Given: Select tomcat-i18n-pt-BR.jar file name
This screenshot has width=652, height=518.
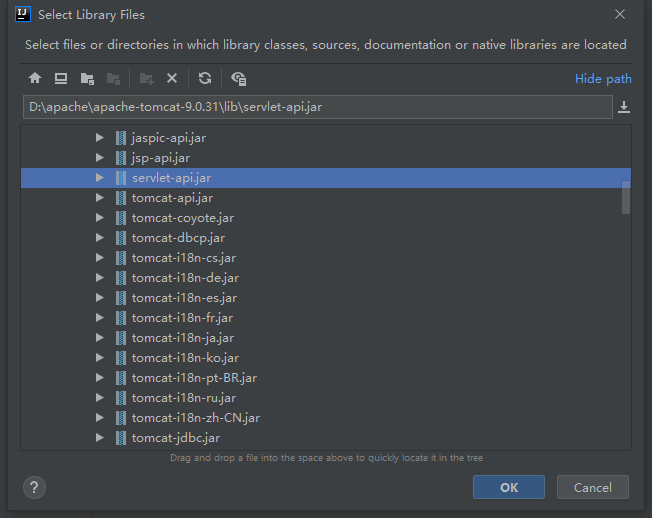Looking at the screenshot, I should point(194,377).
